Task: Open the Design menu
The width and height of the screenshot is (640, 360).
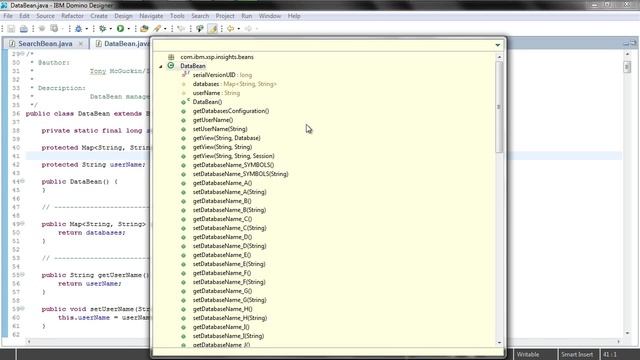Action: [x=123, y=16]
